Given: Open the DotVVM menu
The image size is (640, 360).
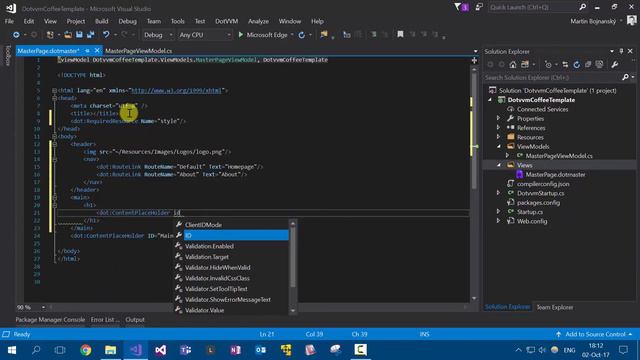Looking at the screenshot, I should 227,21.
